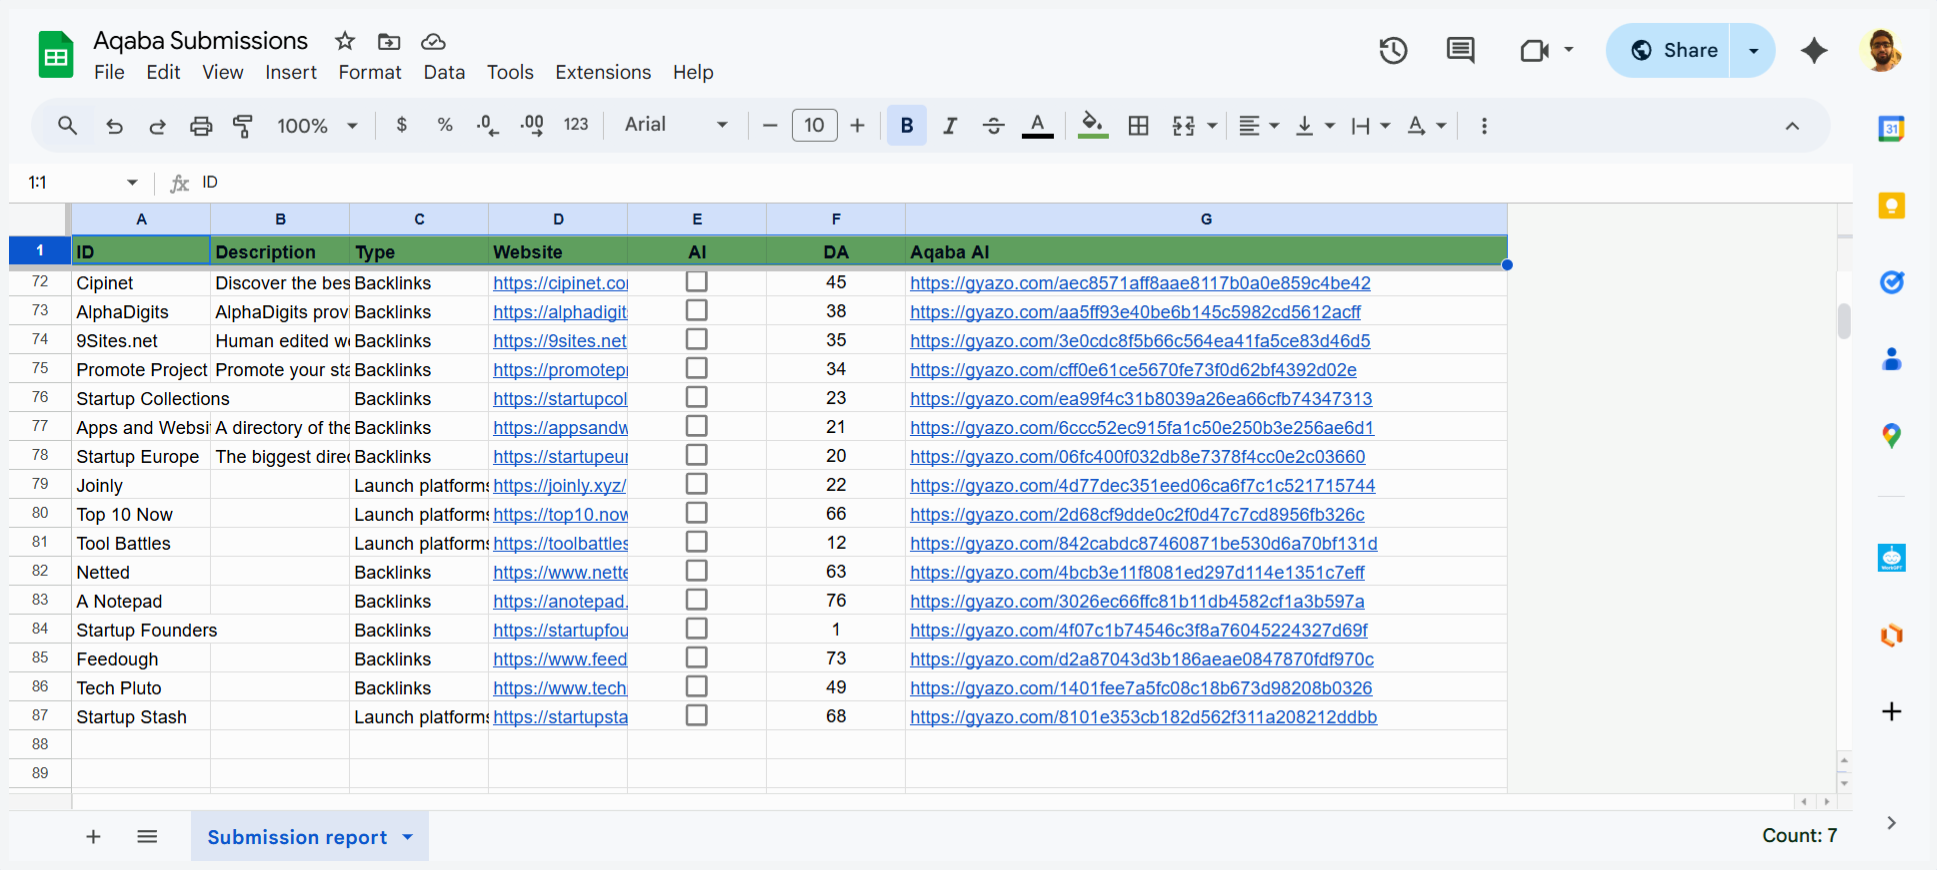This screenshot has width=1937, height=870.
Task: Open the Google Sheets home icon
Action: pos(56,55)
